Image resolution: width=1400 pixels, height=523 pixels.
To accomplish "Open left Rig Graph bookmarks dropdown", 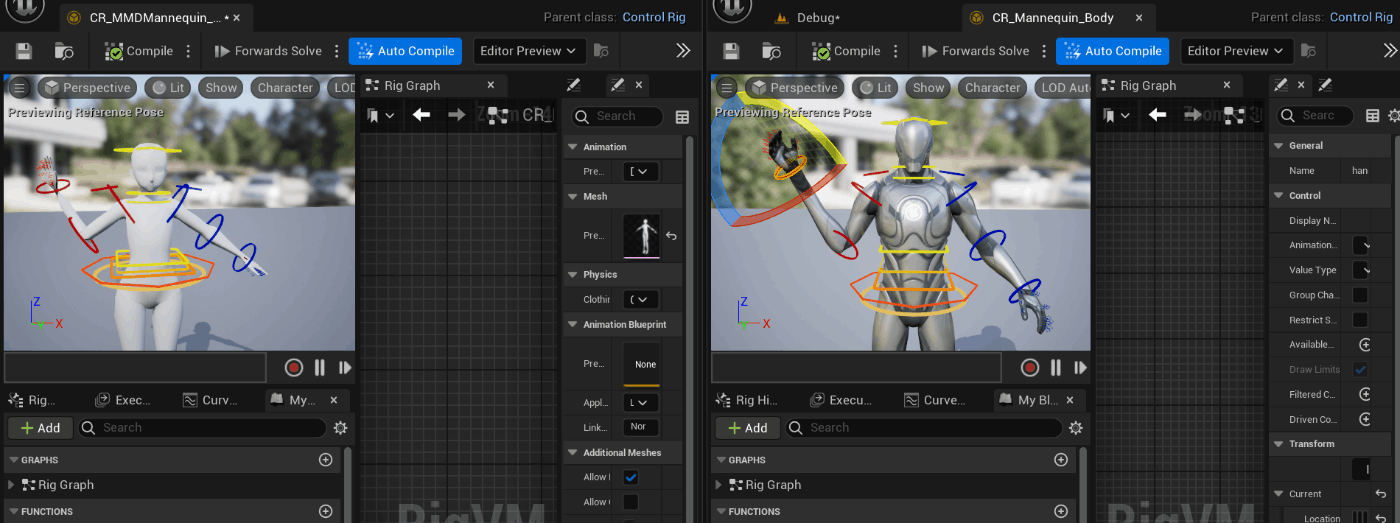I will (380, 116).
